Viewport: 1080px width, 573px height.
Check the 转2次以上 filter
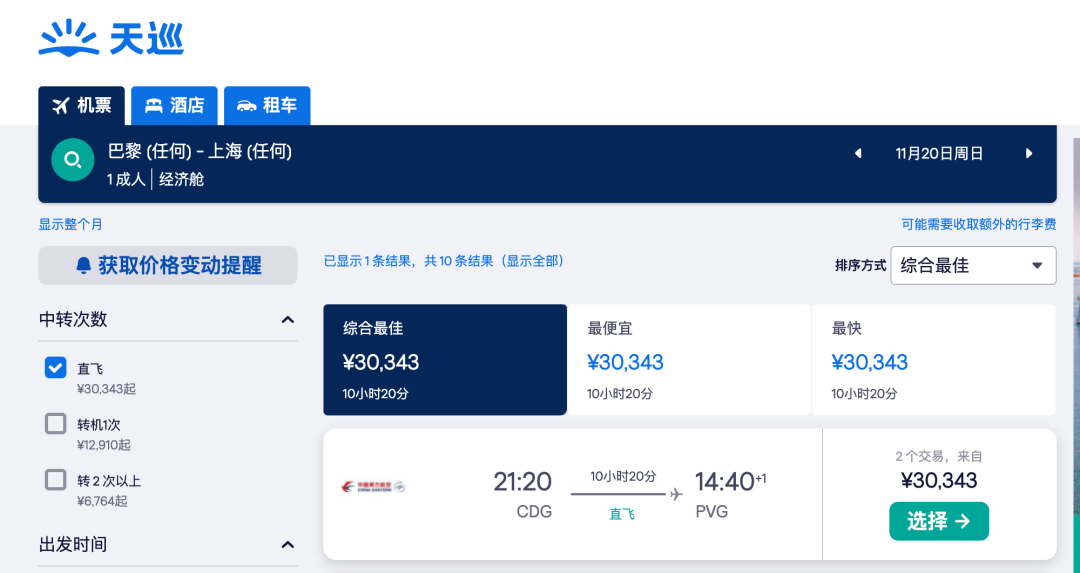pyautogui.click(x=56, y=480)
